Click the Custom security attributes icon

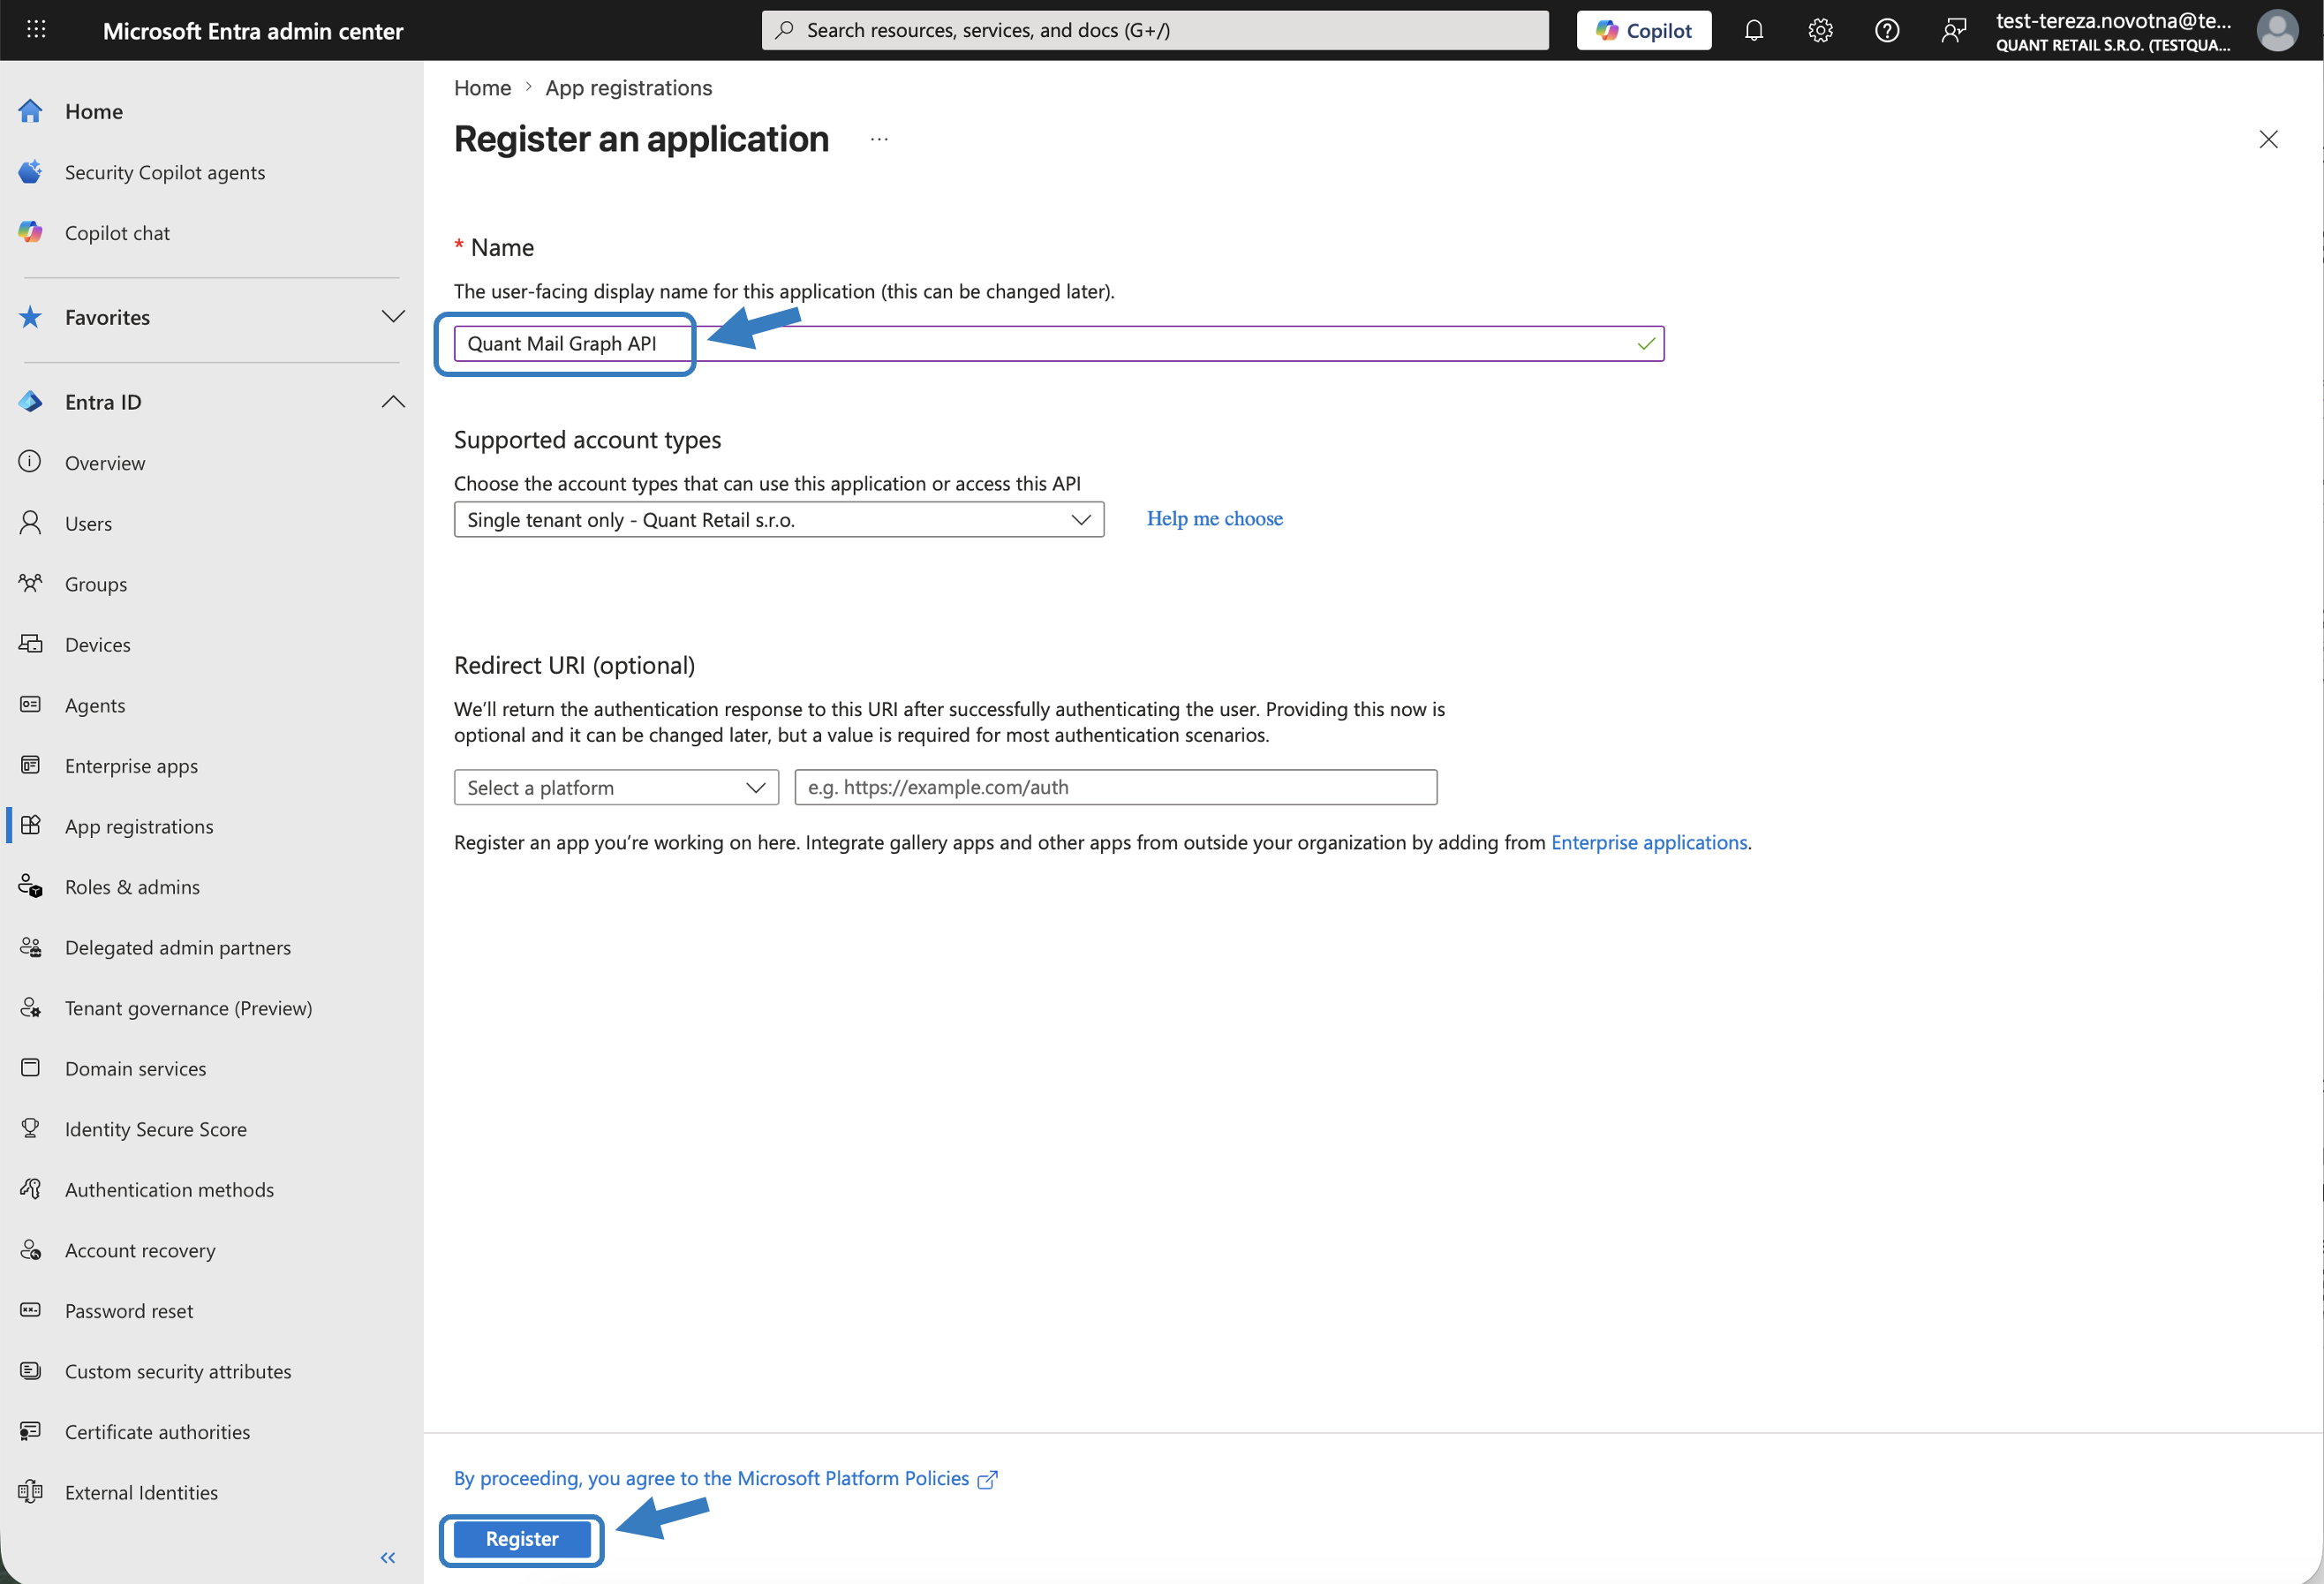pos(30,1371)
